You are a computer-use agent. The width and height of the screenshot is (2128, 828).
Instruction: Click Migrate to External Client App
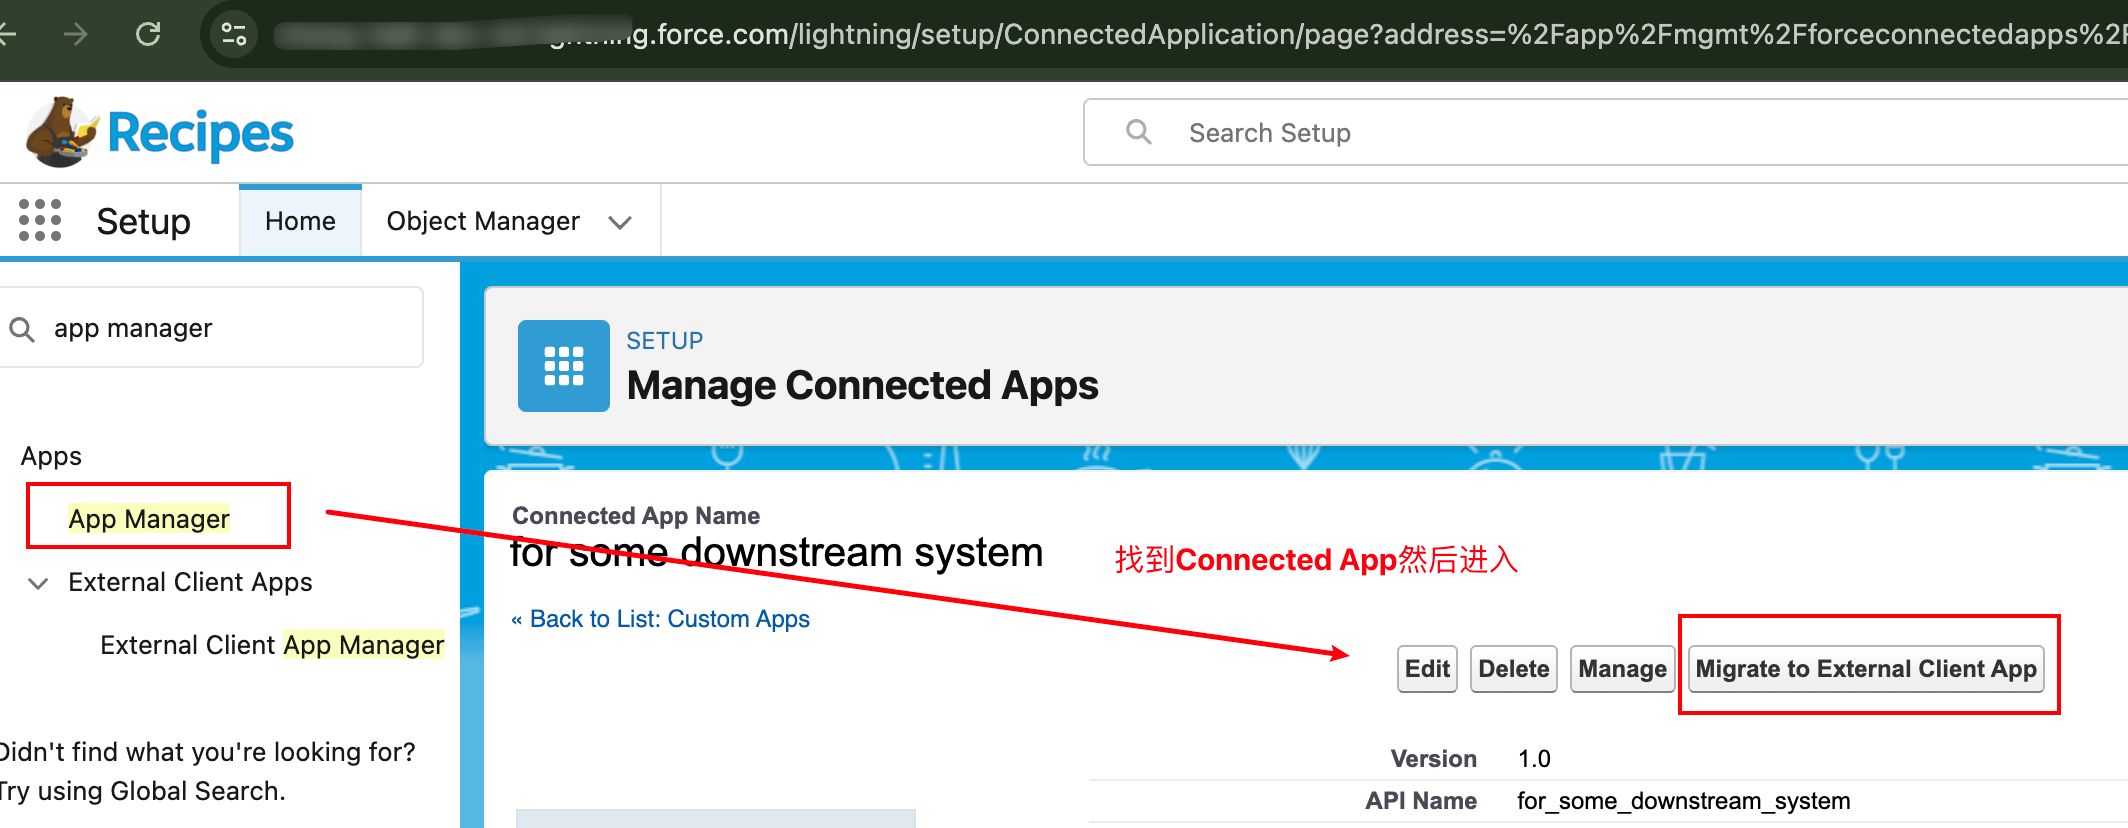coord(1866,669)
